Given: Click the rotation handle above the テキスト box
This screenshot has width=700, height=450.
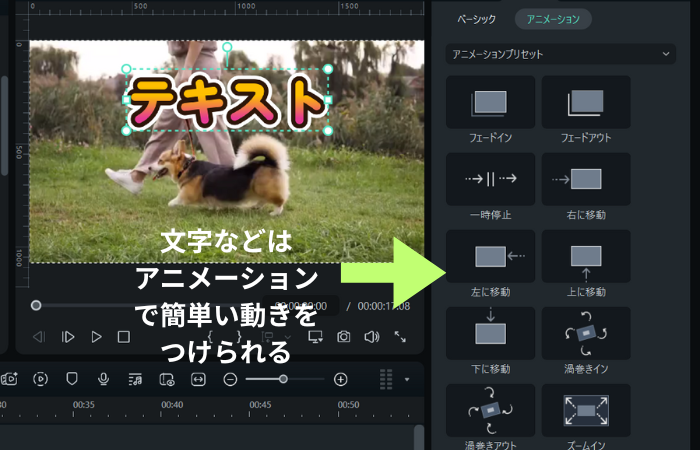Looking at the screenshot, I should [x=227, y=47].
